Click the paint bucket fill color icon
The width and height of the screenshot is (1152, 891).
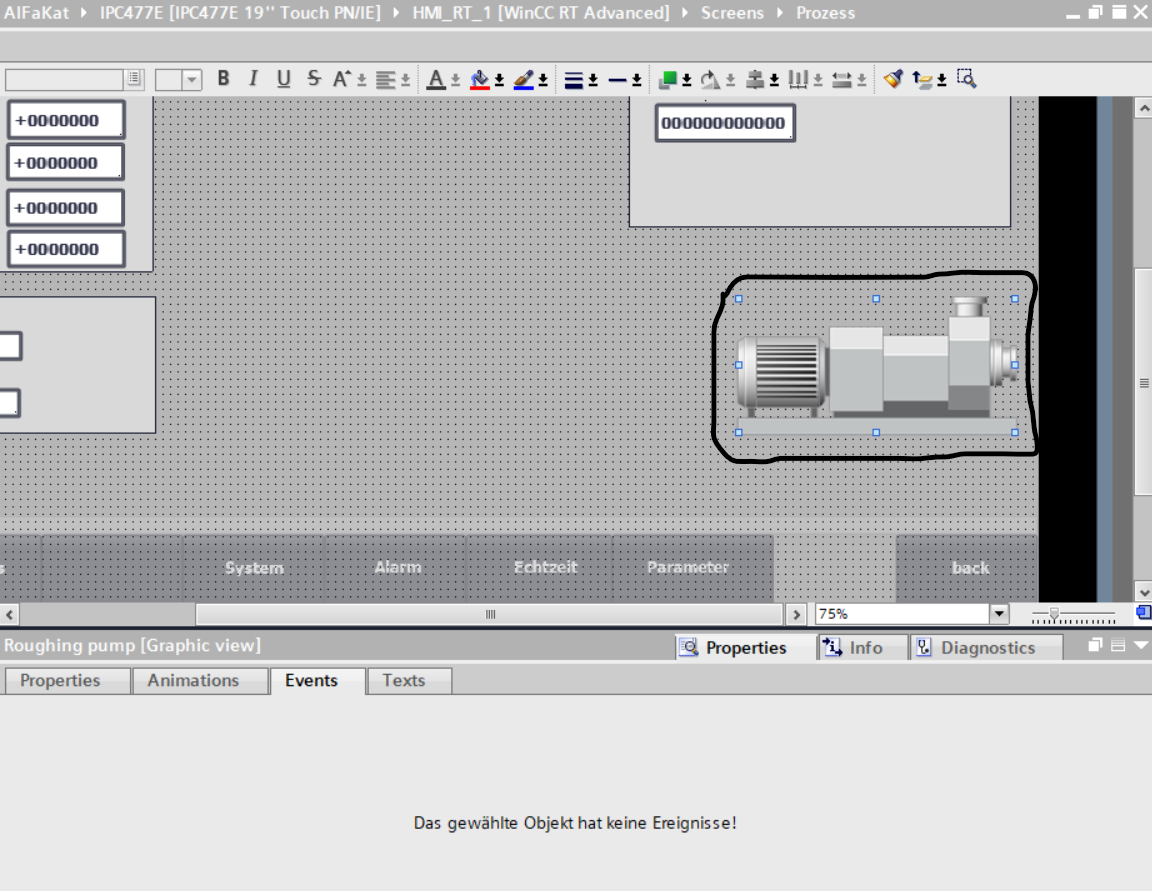pyautogui.click(x=480, y=79)
